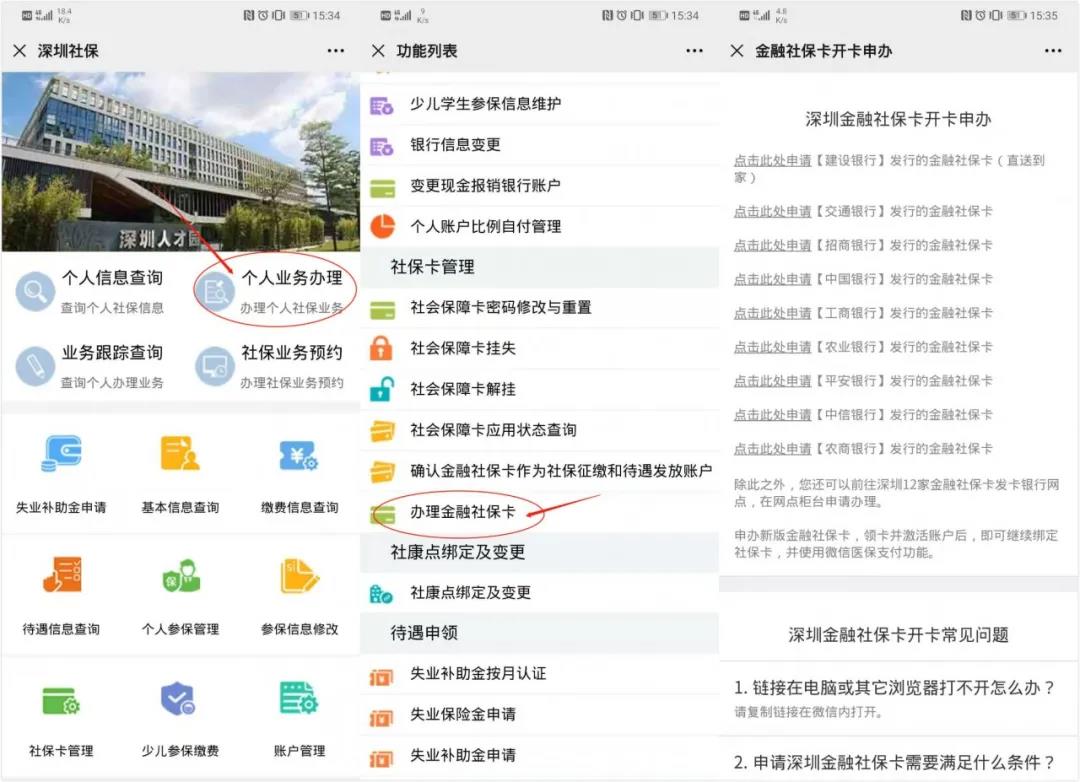
Task: Tap 个人信息查询 magnifier icon
Action: [35, 291]
